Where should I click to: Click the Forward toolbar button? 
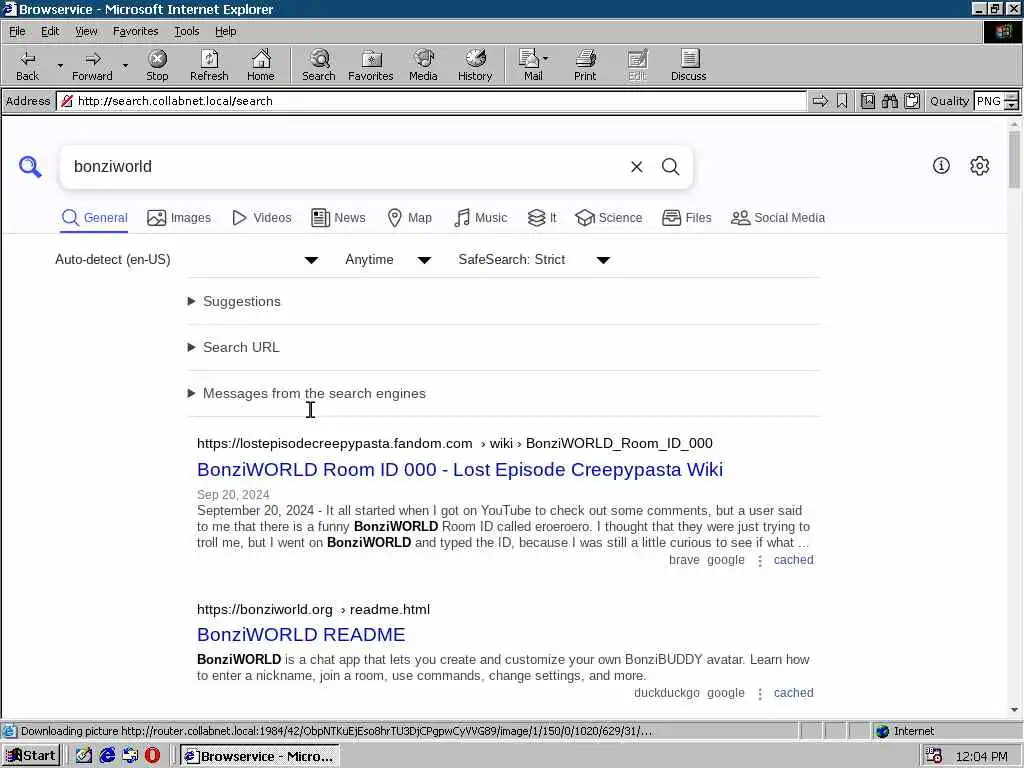click(x=92, y=65)
